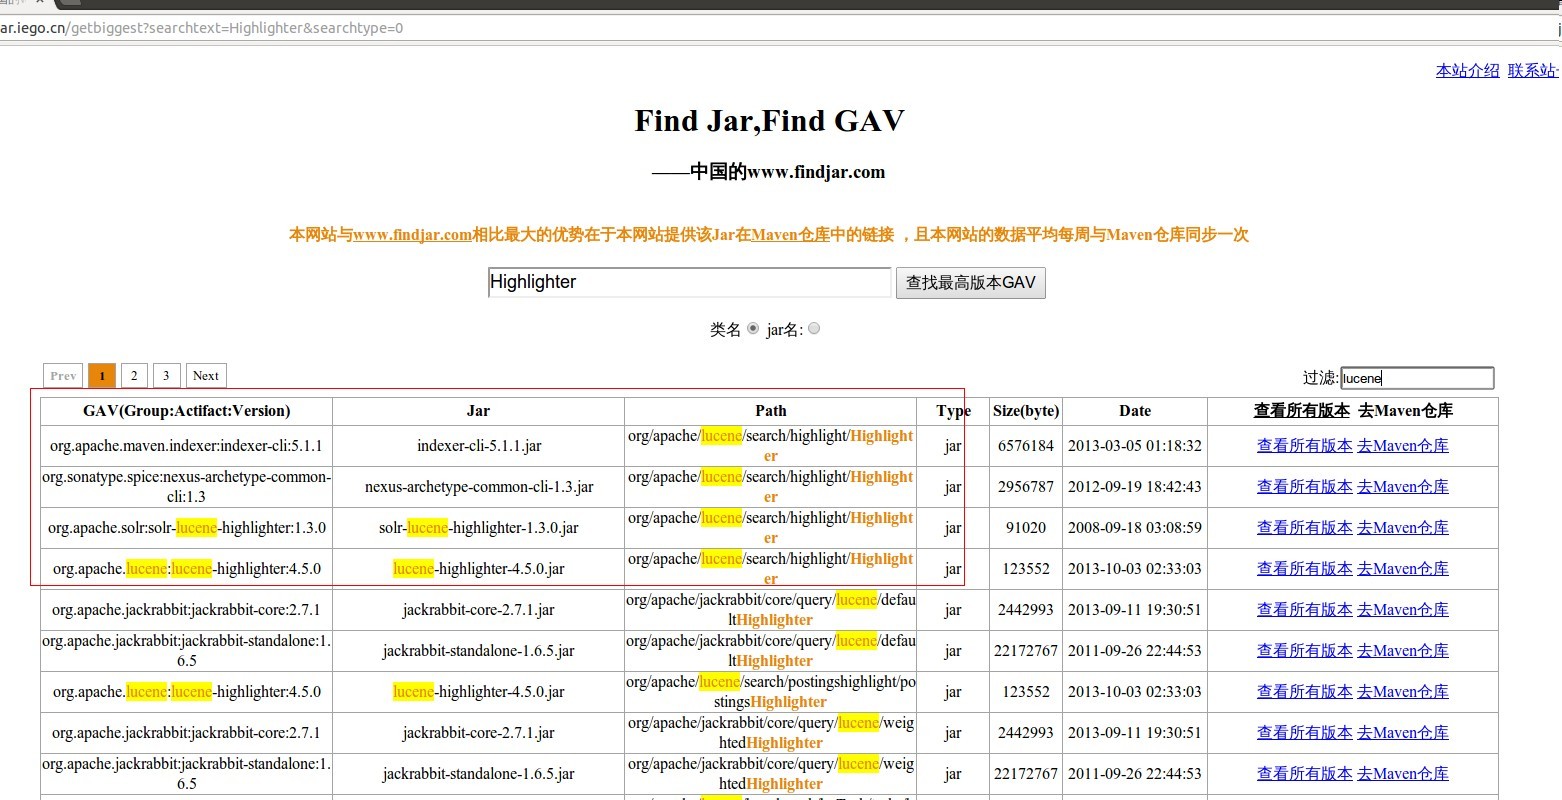Select the jar名 radio button
Screen dimensions: 1562x800
point(814,328)
